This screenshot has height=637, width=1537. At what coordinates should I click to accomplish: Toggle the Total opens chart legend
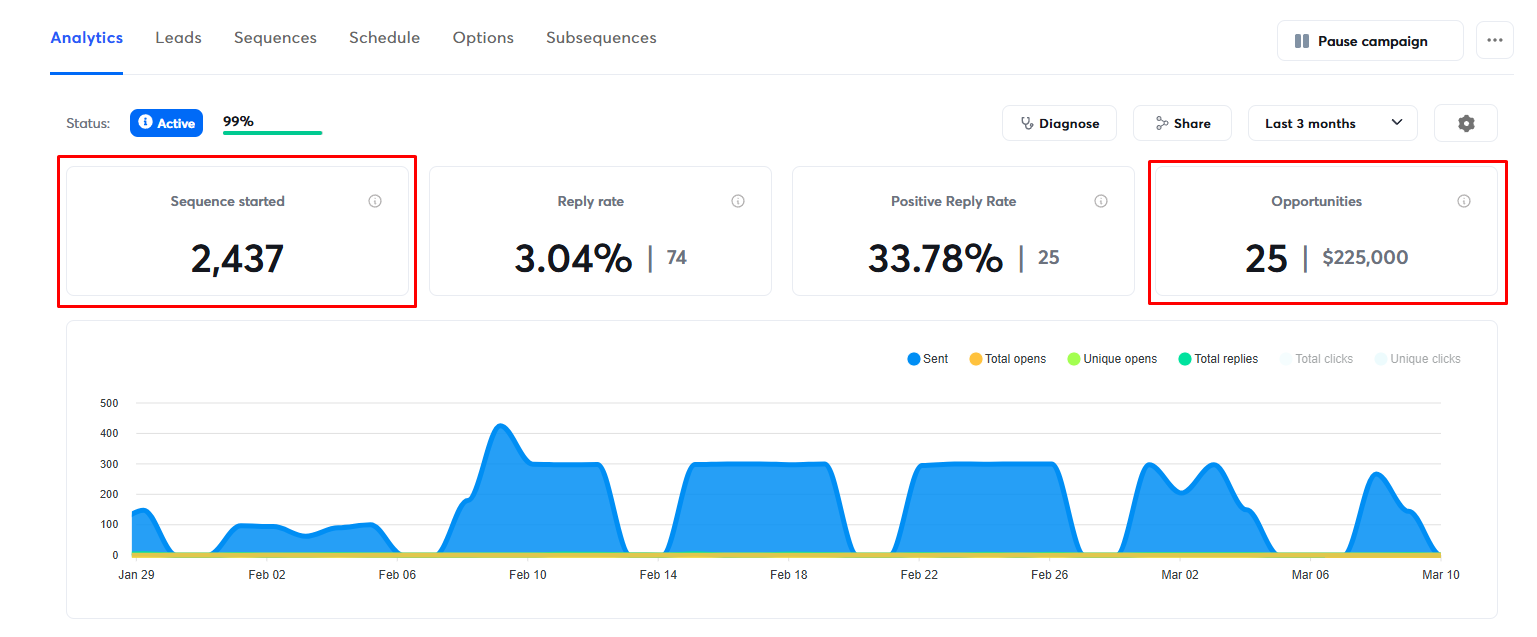point(1008,358)
